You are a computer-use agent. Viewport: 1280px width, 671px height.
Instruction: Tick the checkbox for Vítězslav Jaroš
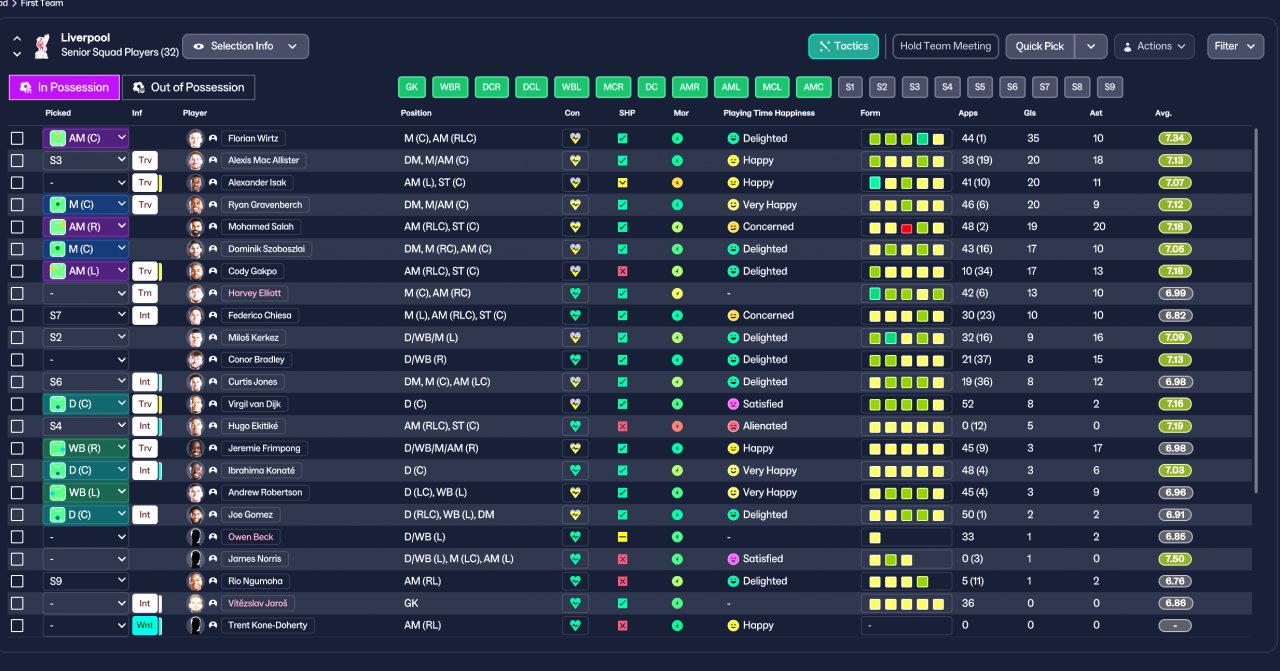tap(17, 604)
